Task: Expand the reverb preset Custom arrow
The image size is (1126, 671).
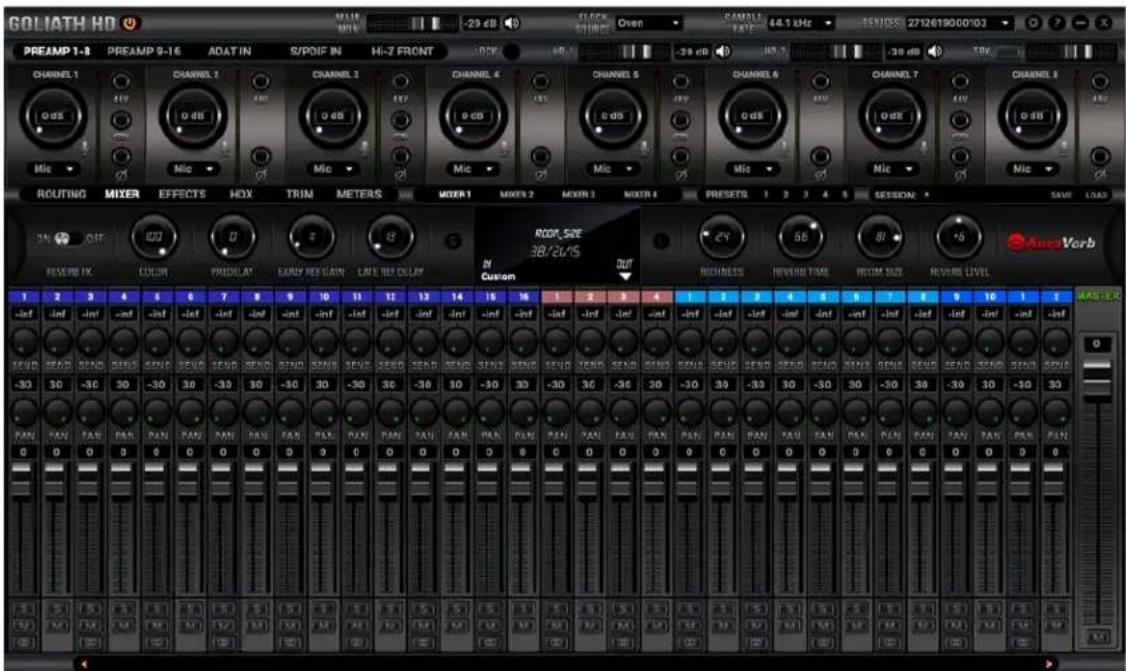Action: point(625,277)
